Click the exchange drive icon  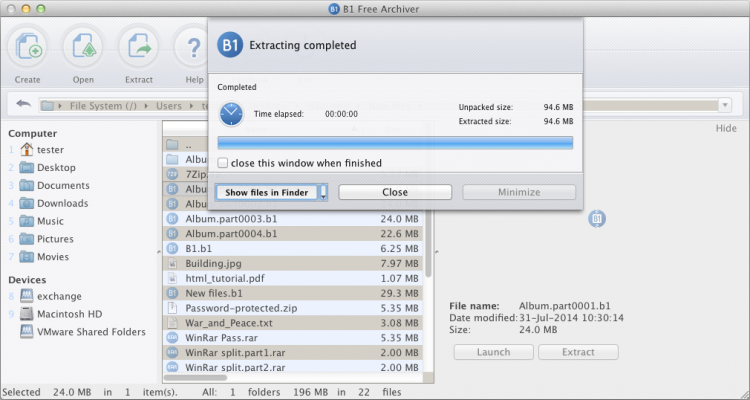coord(26,297)
